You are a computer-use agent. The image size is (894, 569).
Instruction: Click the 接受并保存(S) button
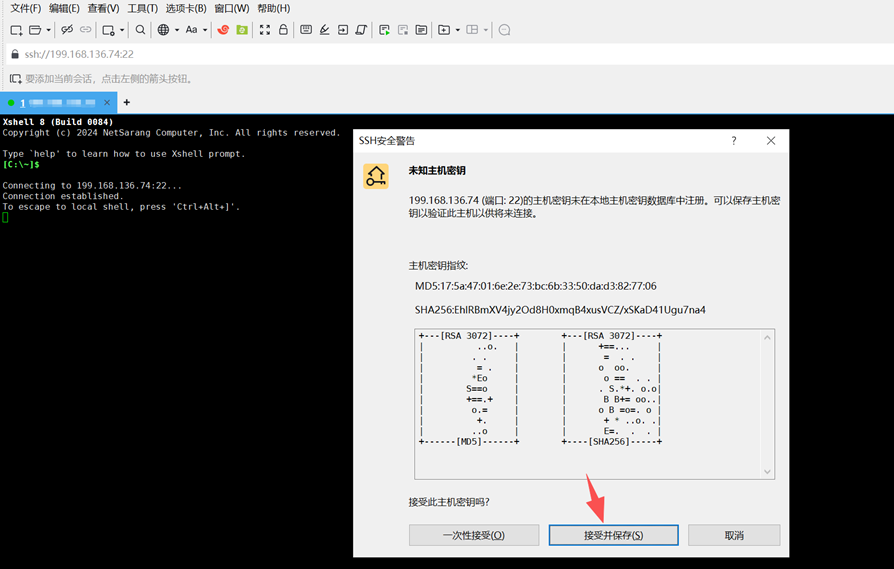pos(613,535)
